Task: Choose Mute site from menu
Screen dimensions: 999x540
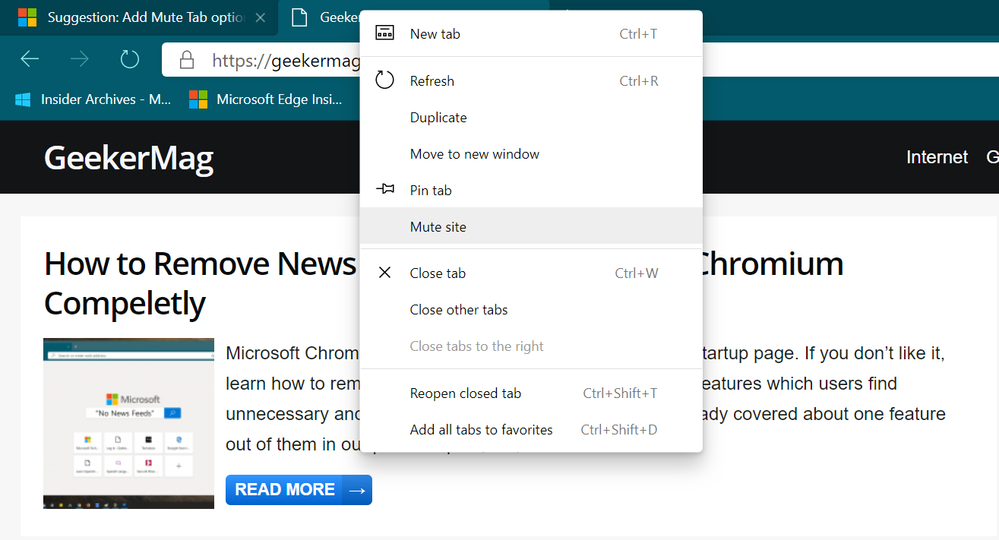Action: (531, 227)
